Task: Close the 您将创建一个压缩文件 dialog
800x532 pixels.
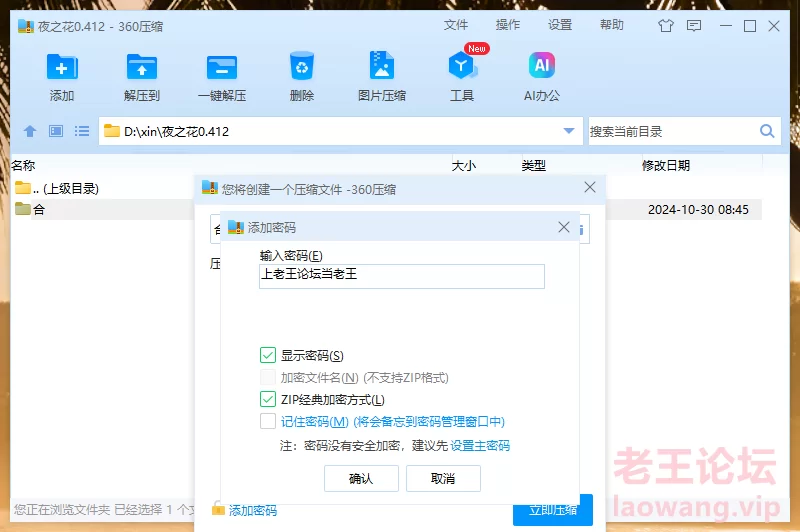Action: click(590, 187)
